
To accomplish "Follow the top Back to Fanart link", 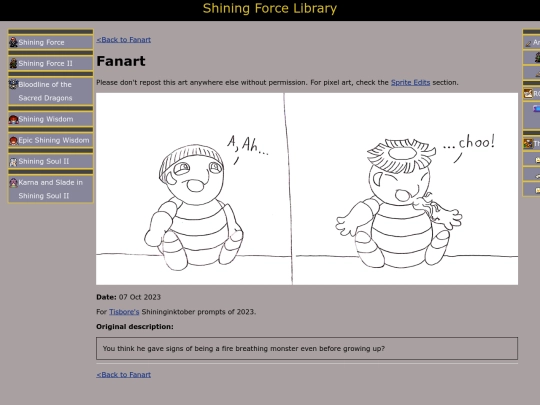I will click(124, 40).
